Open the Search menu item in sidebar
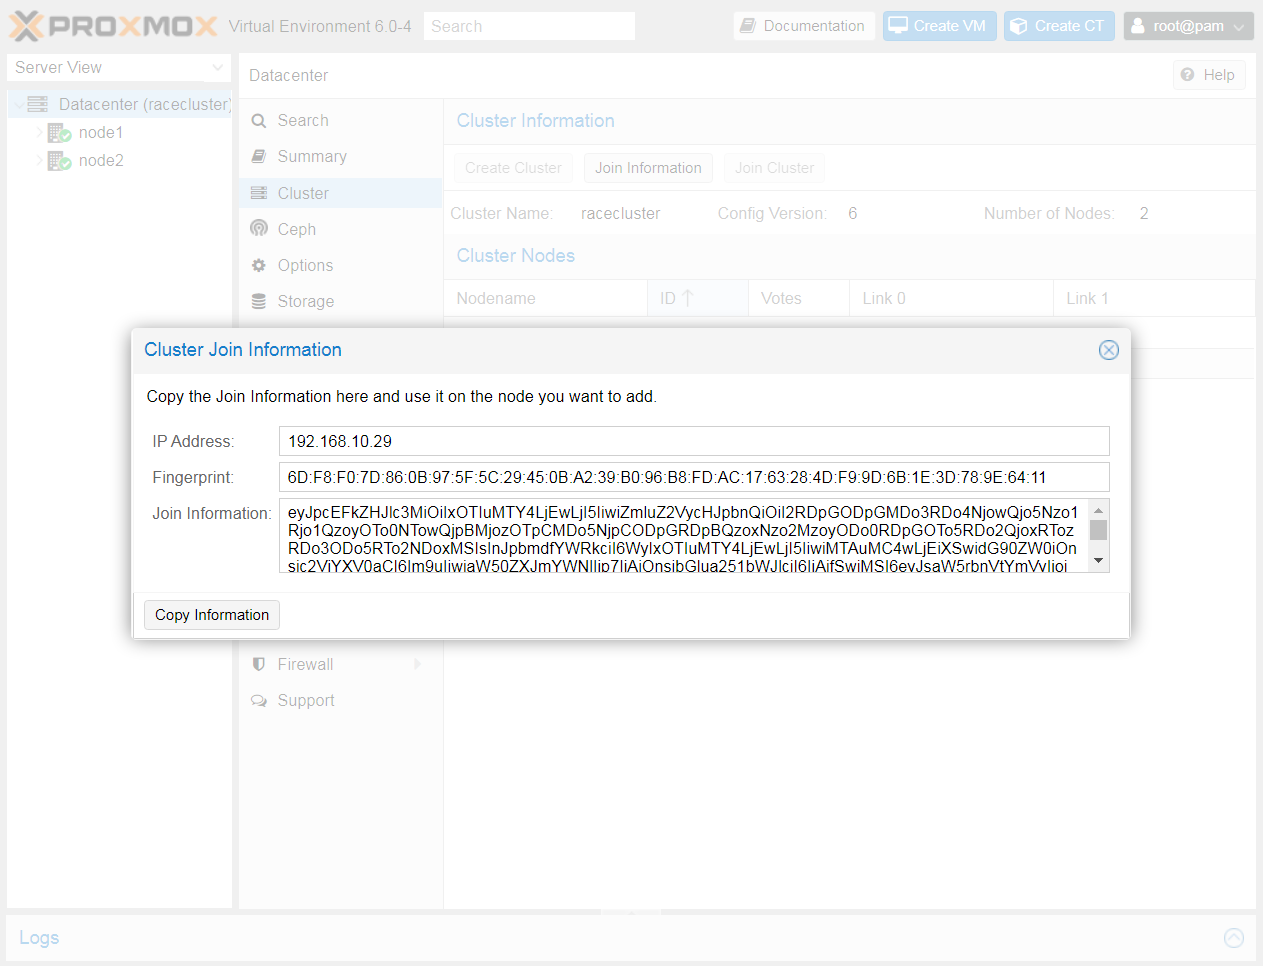1263x966 pixels. pyautogui.click(x=340, y=120)
